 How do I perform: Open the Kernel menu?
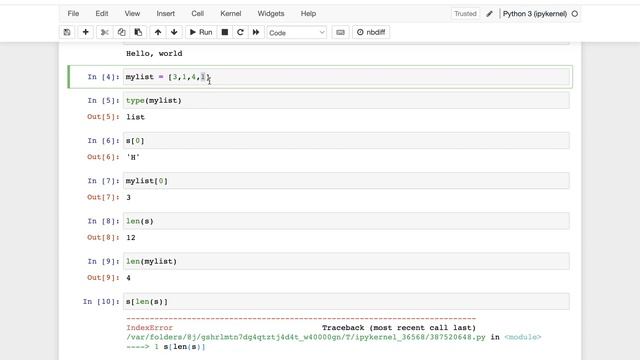(231, 13)
